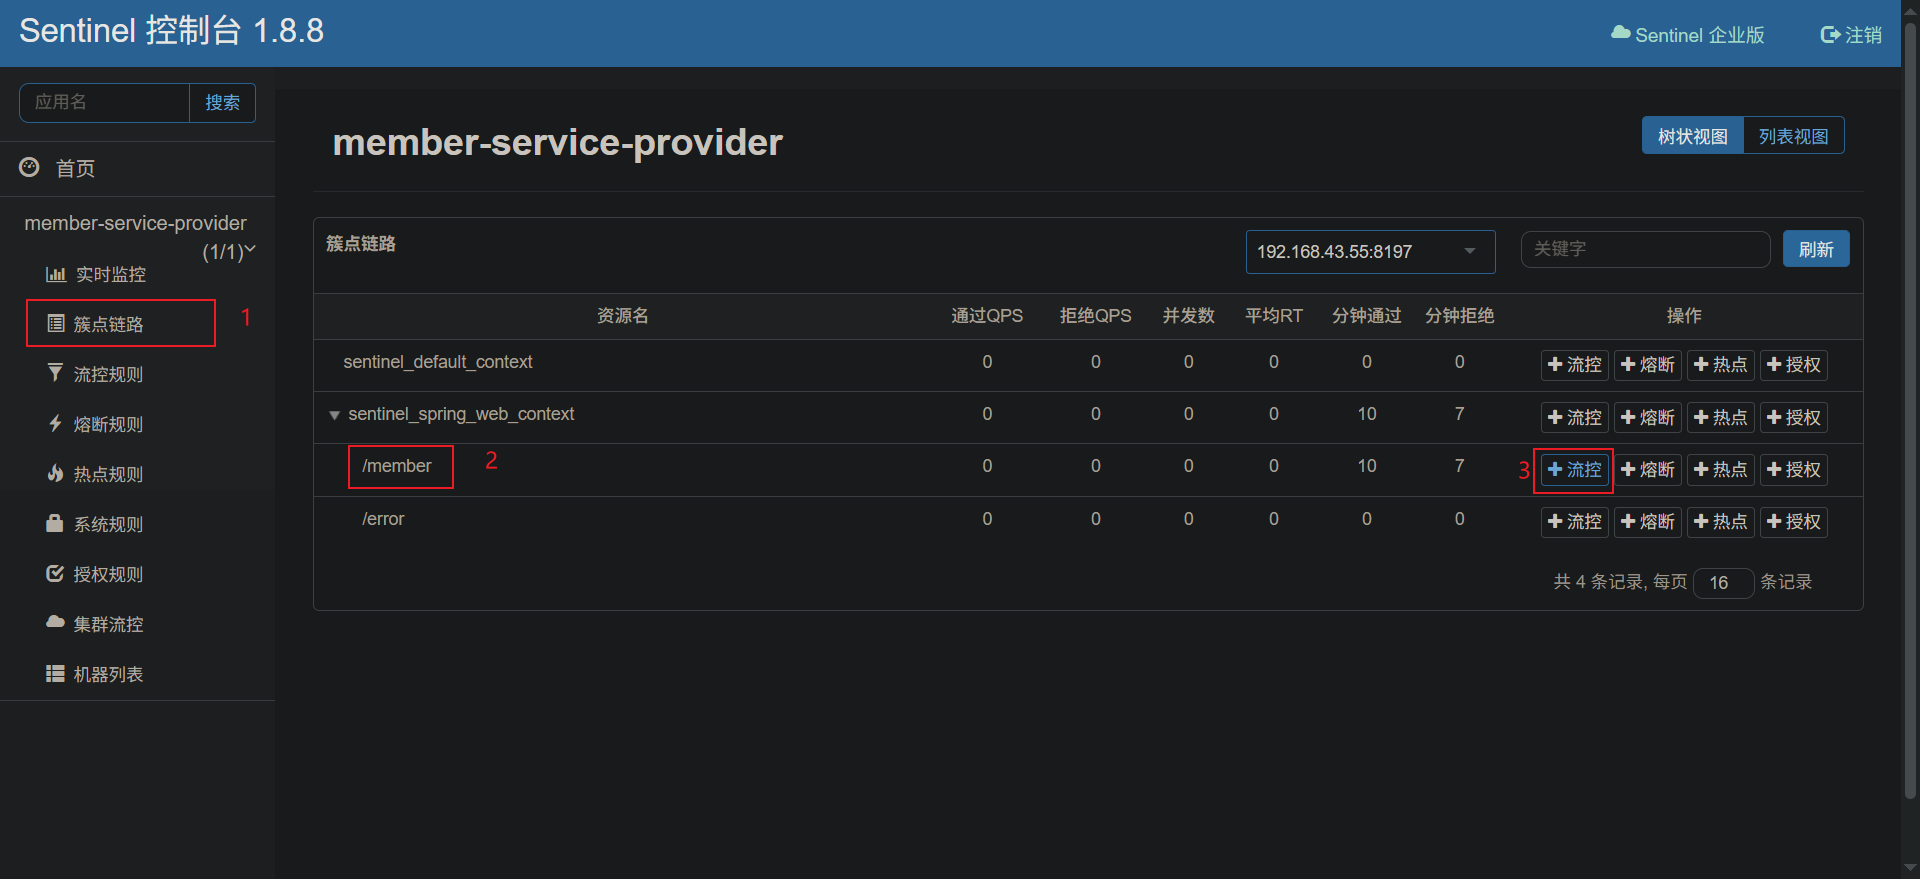Click the page vertical scrollbar
Image resolution: width=1920 pixels, height=879 pixels.
click(1910, 400)
